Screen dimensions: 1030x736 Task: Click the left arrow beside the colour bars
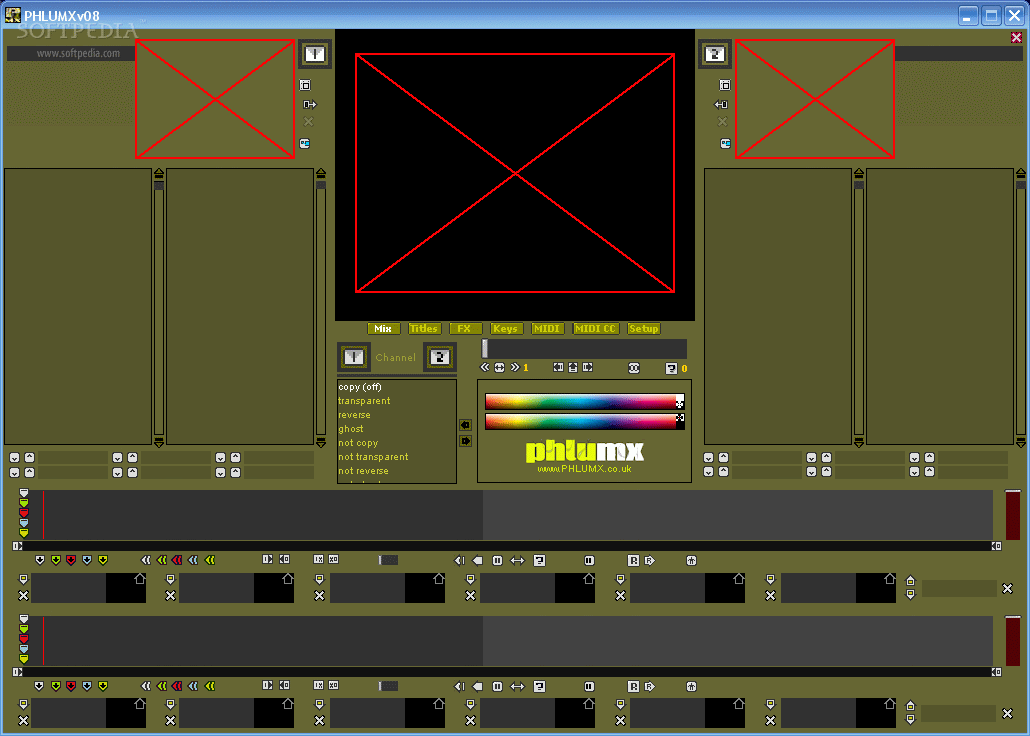click(465, 425)
